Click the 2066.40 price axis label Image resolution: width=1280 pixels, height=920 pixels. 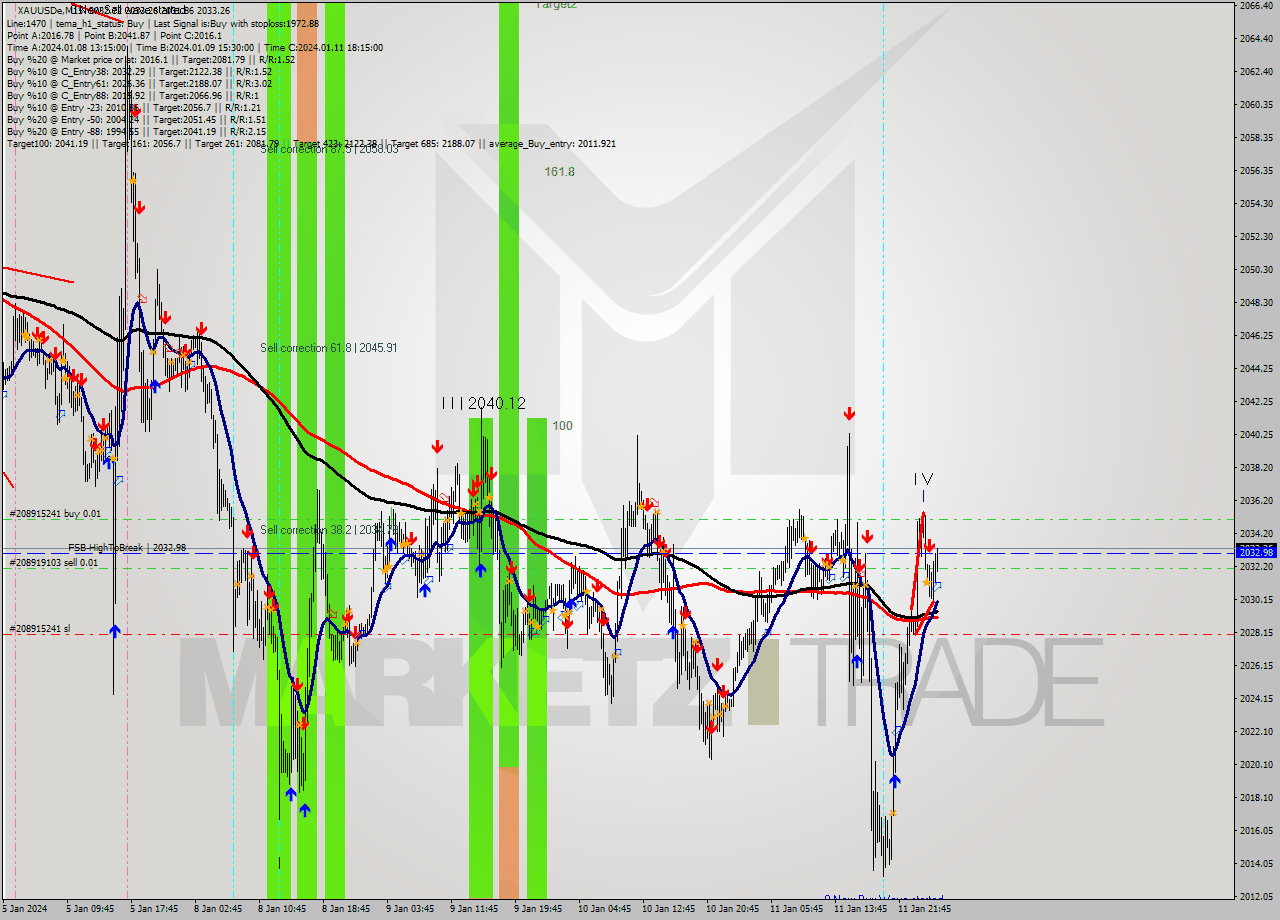click(1255, 6)
